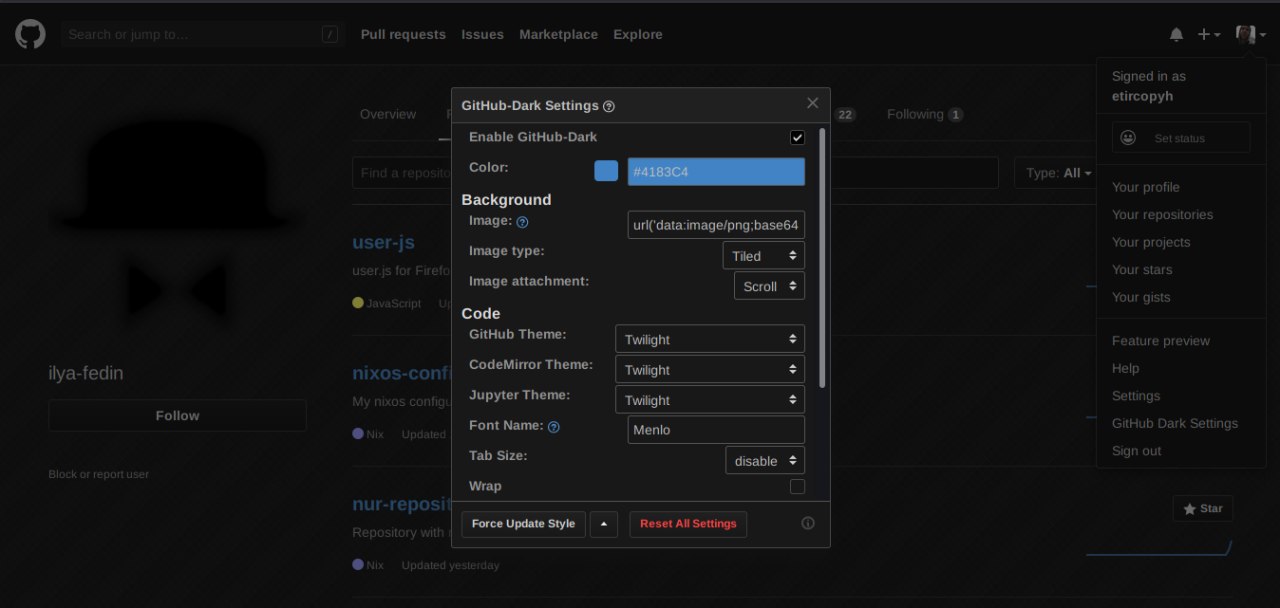This screenshot has width=1280, height=608.
Task: Click the background Image URL field
Action: click(716, 224)
